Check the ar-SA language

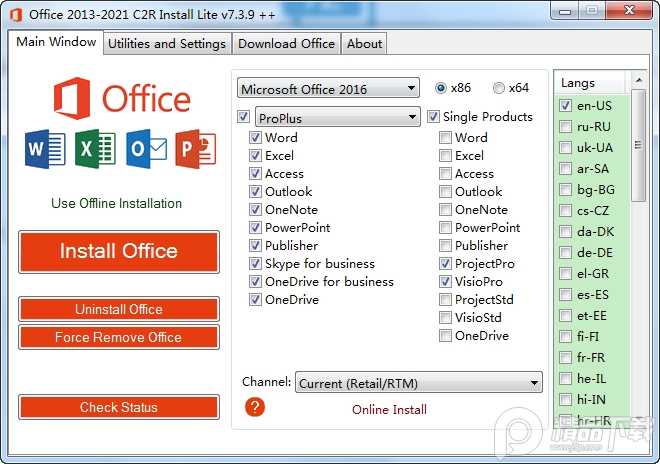(x=565, y=169)
